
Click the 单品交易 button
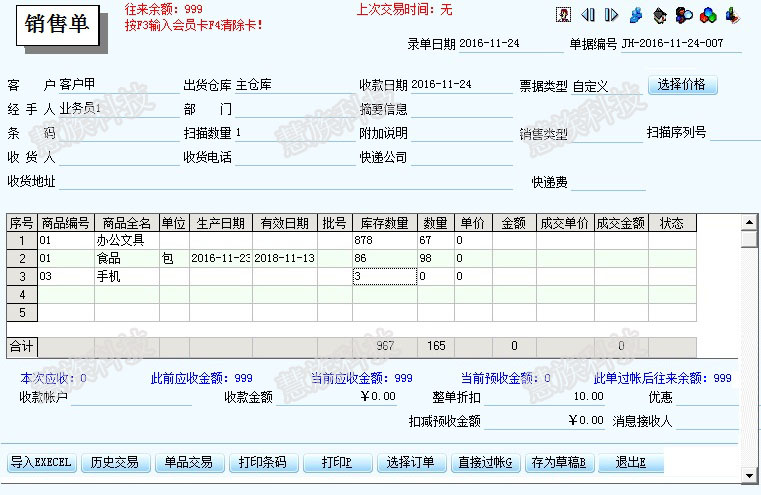tap(189, 462)
